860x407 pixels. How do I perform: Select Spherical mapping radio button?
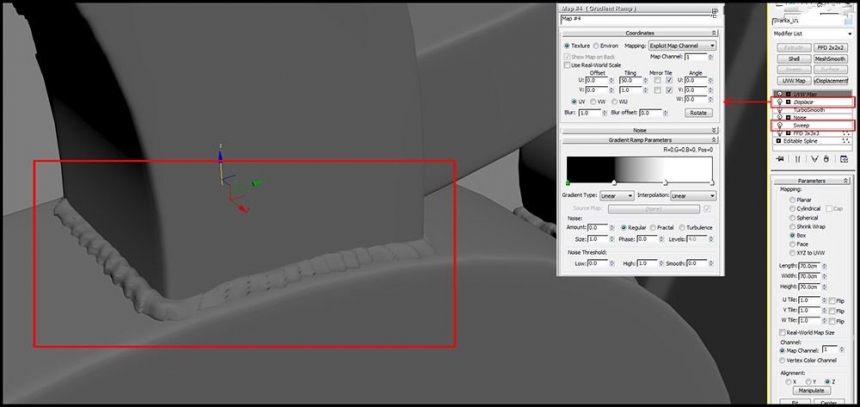[792, 218]
